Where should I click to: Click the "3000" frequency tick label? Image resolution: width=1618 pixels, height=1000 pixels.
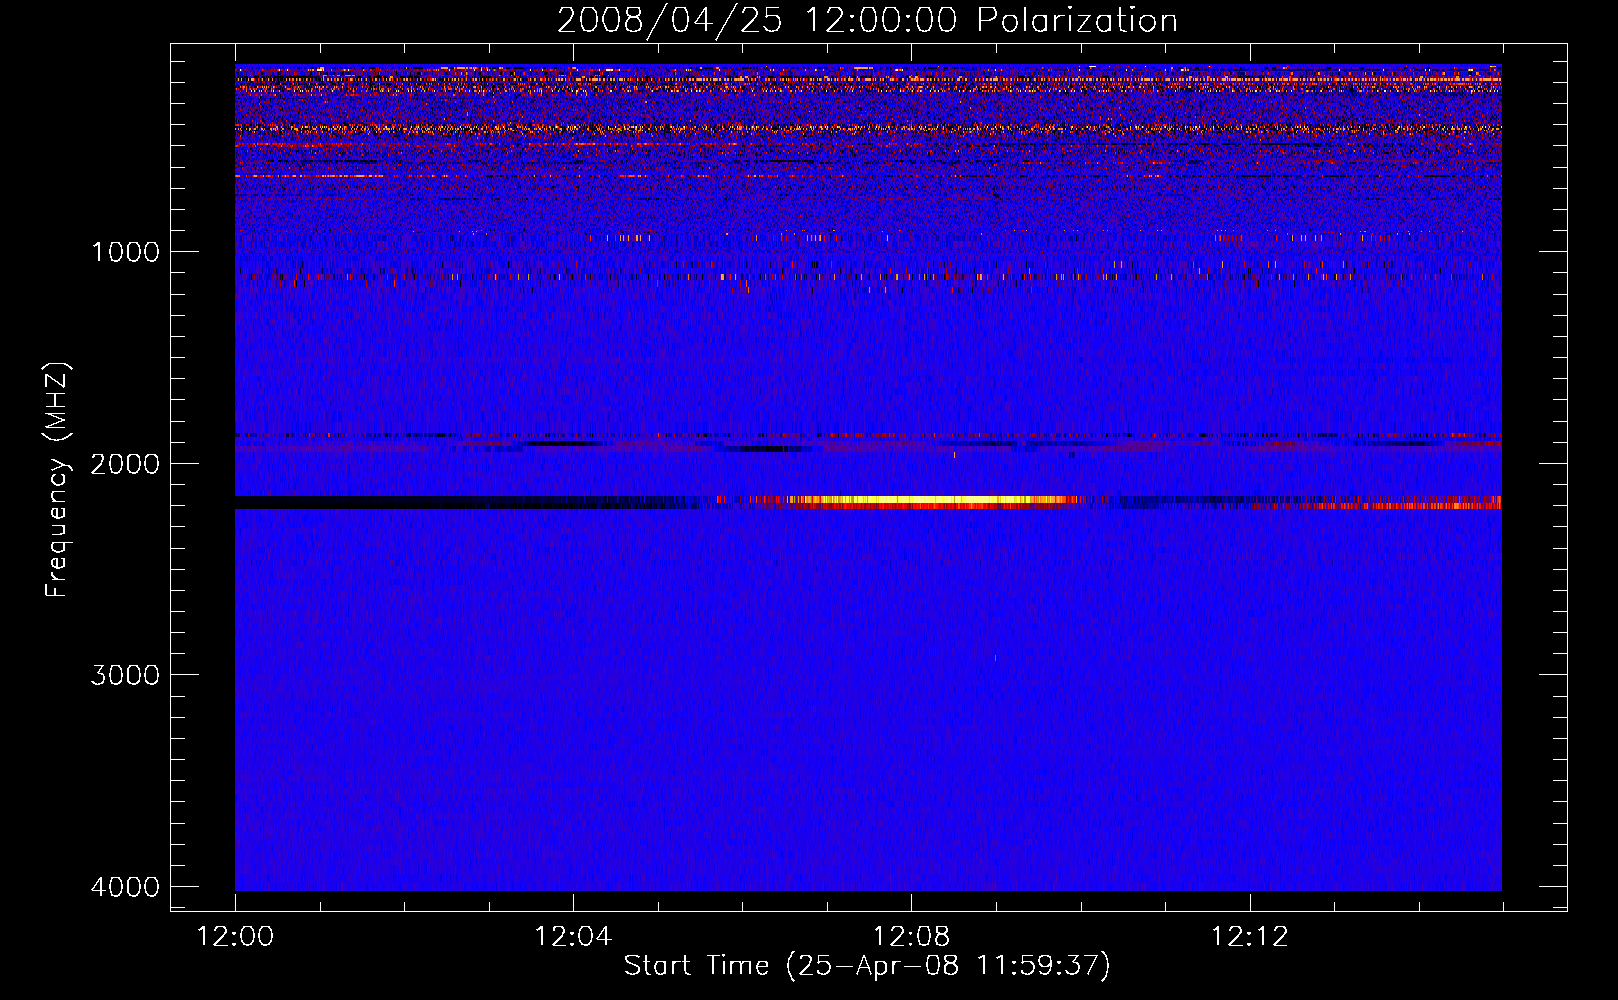point(125,675)
